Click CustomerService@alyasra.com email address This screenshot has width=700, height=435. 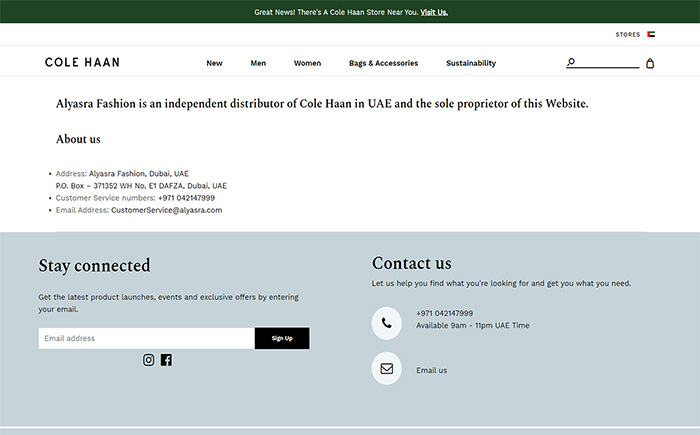[167, 210]
